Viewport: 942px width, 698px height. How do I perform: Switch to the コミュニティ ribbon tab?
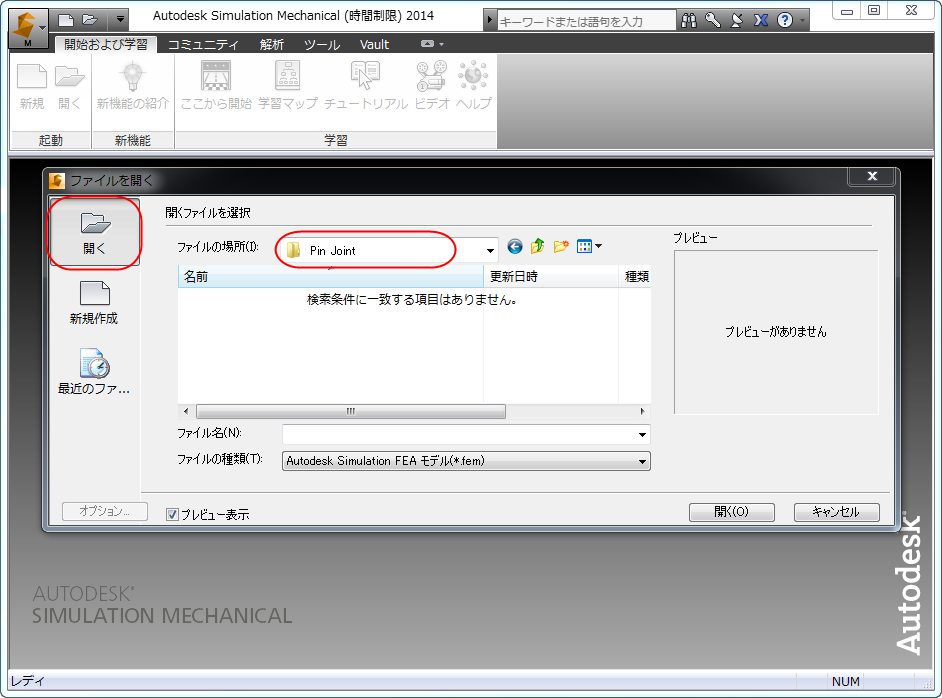pyautogui.click(x=203, y=44)
